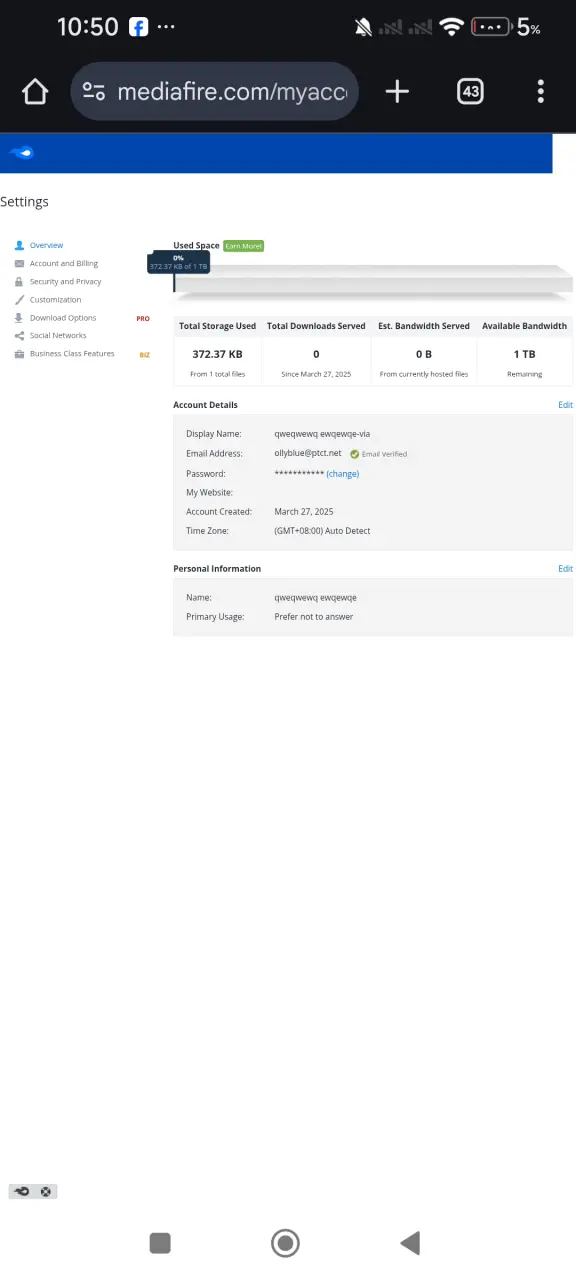
Task: Open Account and Billing settings
Action: pyautogui.click(x=64, y=263)
